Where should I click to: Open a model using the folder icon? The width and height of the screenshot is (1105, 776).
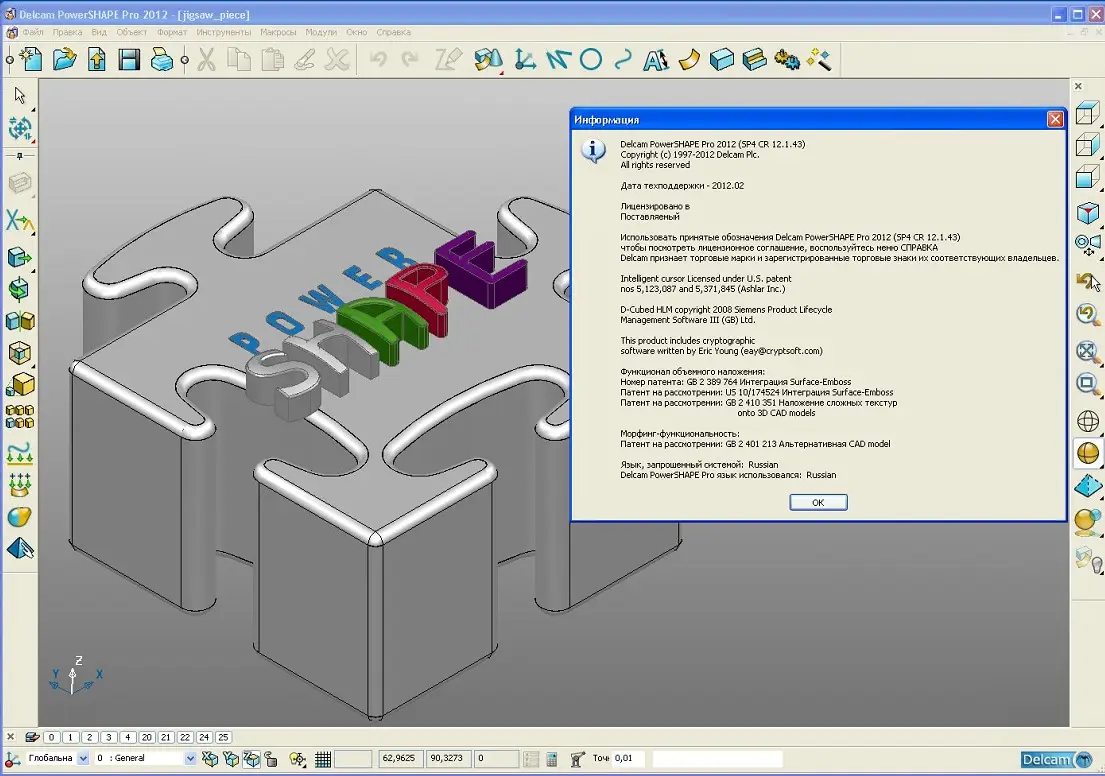pyautogui.click(x=64, y=59)
